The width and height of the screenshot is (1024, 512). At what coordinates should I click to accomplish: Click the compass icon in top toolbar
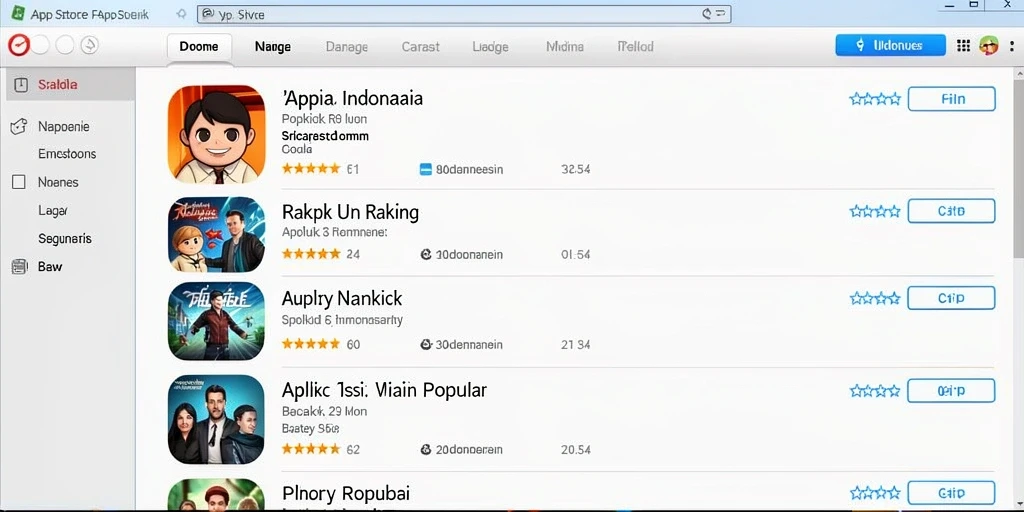click(x=89, y=45)
